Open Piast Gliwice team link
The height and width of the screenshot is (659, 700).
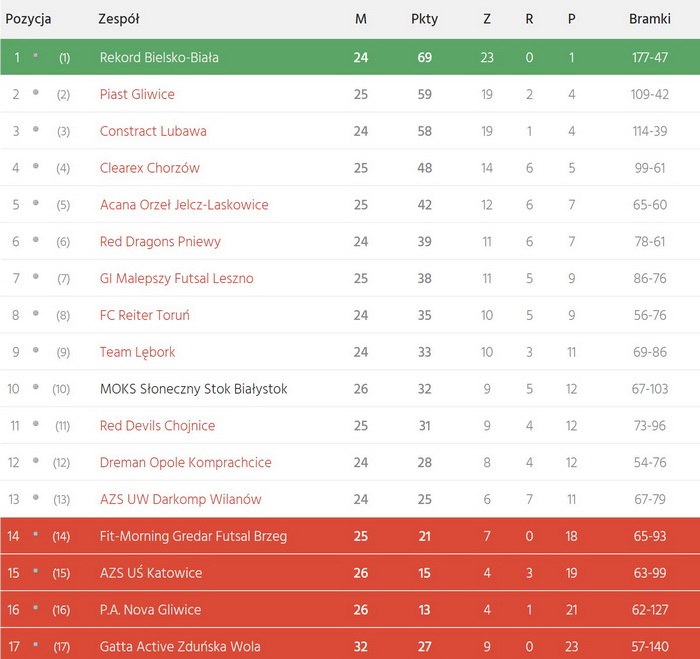[137, 94]
